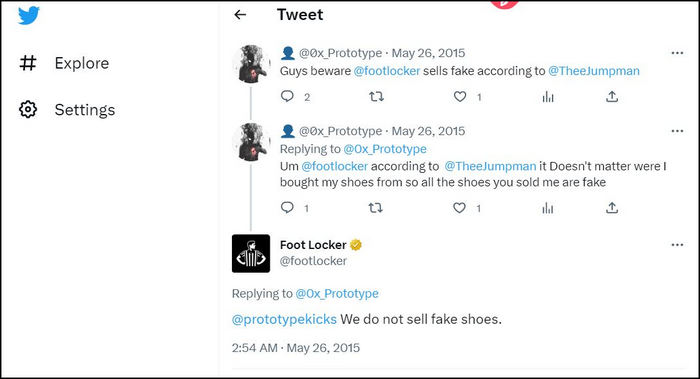Viewport: 700px width, 379px height.
Task: Open the Foot Locker profile avatar
Action: click(251, 254)
